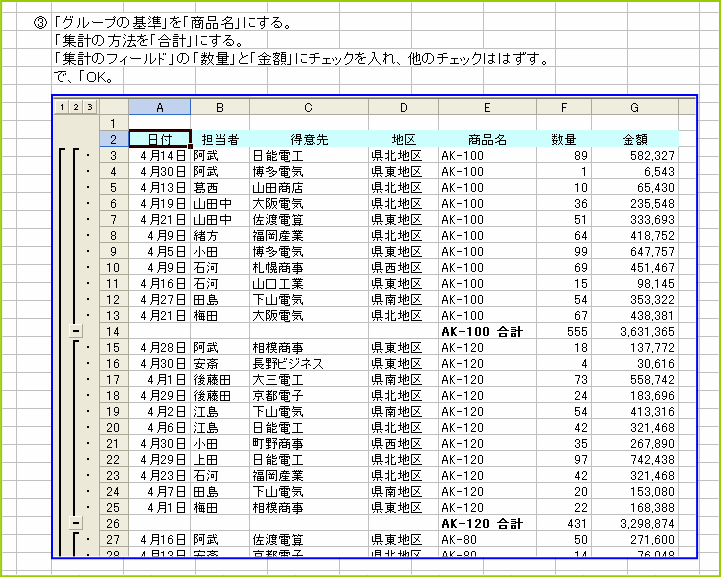Click outline level 1 button
The width and height of the screenshot is (721, 577).
[62, 107]
